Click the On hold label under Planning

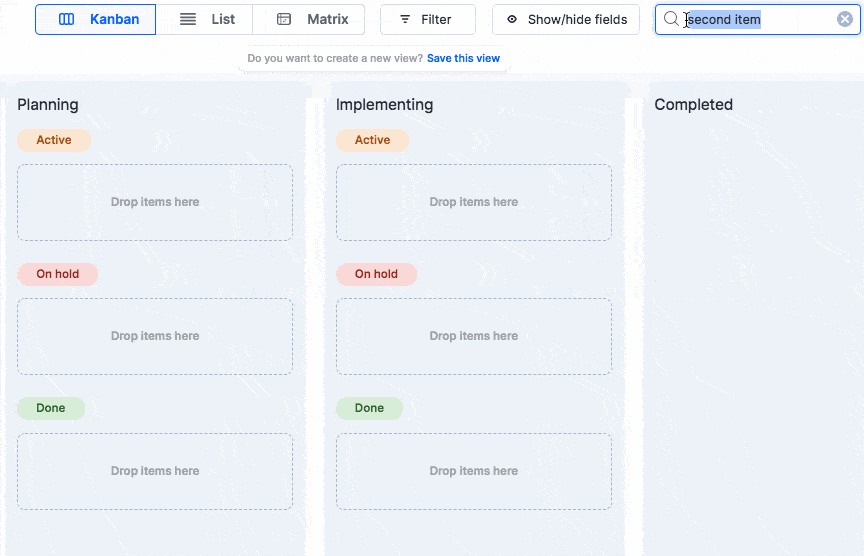pyautogui.click(x=58, y=274)
